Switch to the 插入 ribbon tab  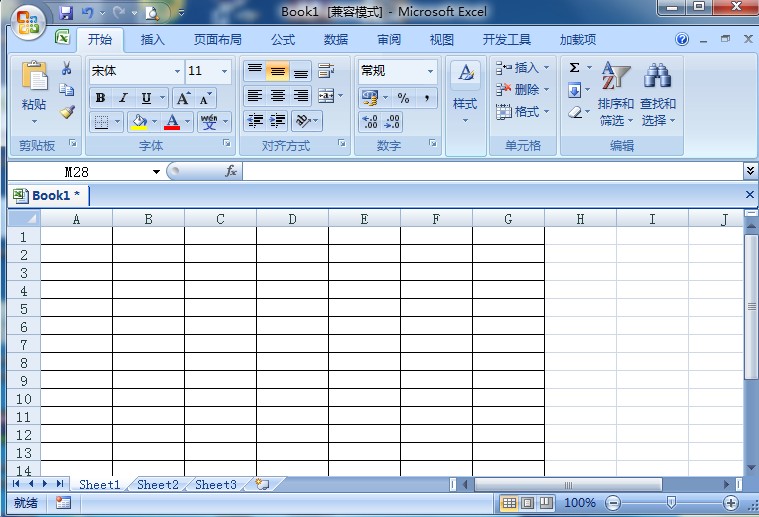point(153,40)
